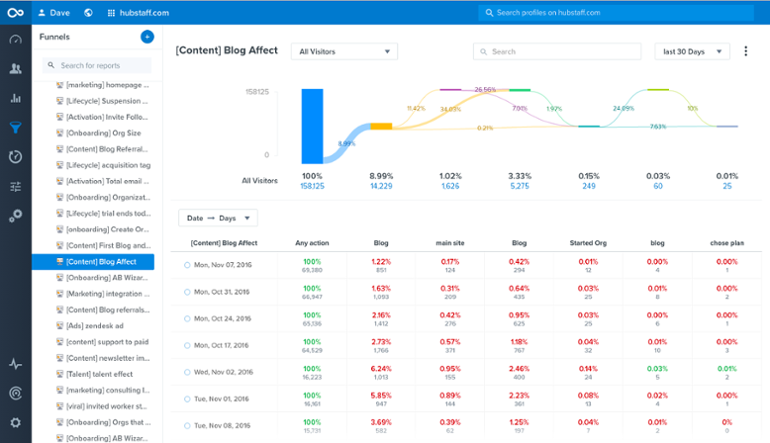Click the 14,229 Blog step count link
The image size is (770, 443).
(x=381, y=186)
